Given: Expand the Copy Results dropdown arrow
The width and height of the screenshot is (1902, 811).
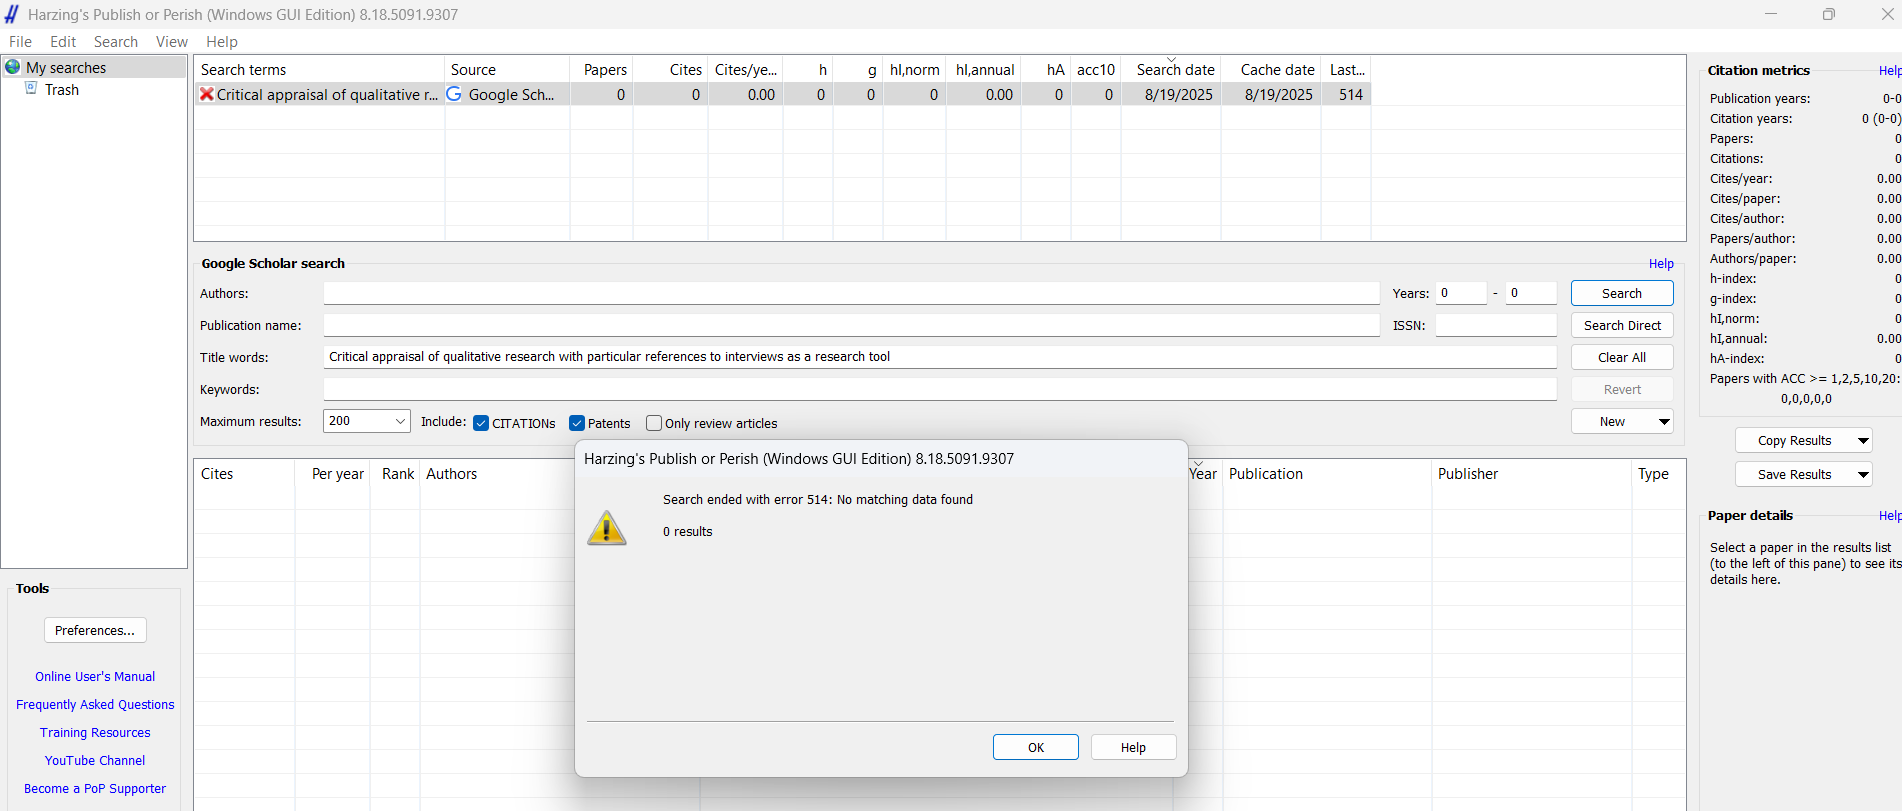Looking at the screenshot, I should pos(1863,441).
